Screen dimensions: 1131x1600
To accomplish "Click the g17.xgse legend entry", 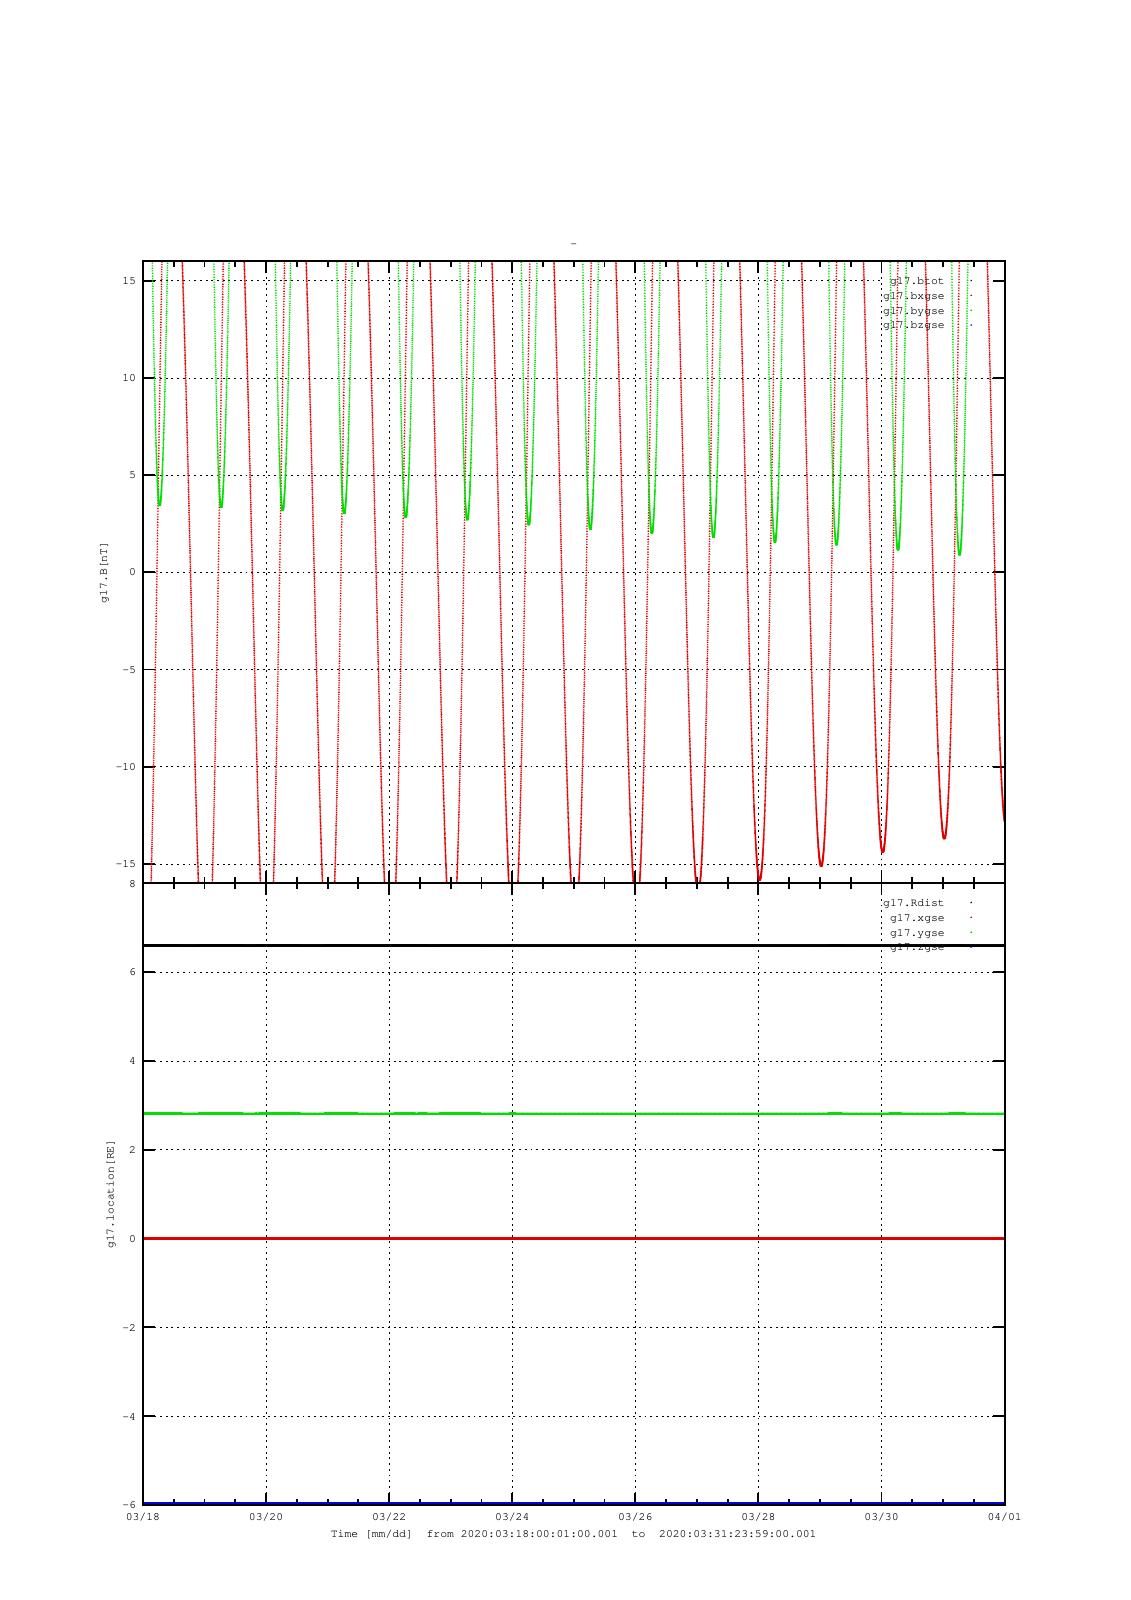I will (x=917, y=918).
